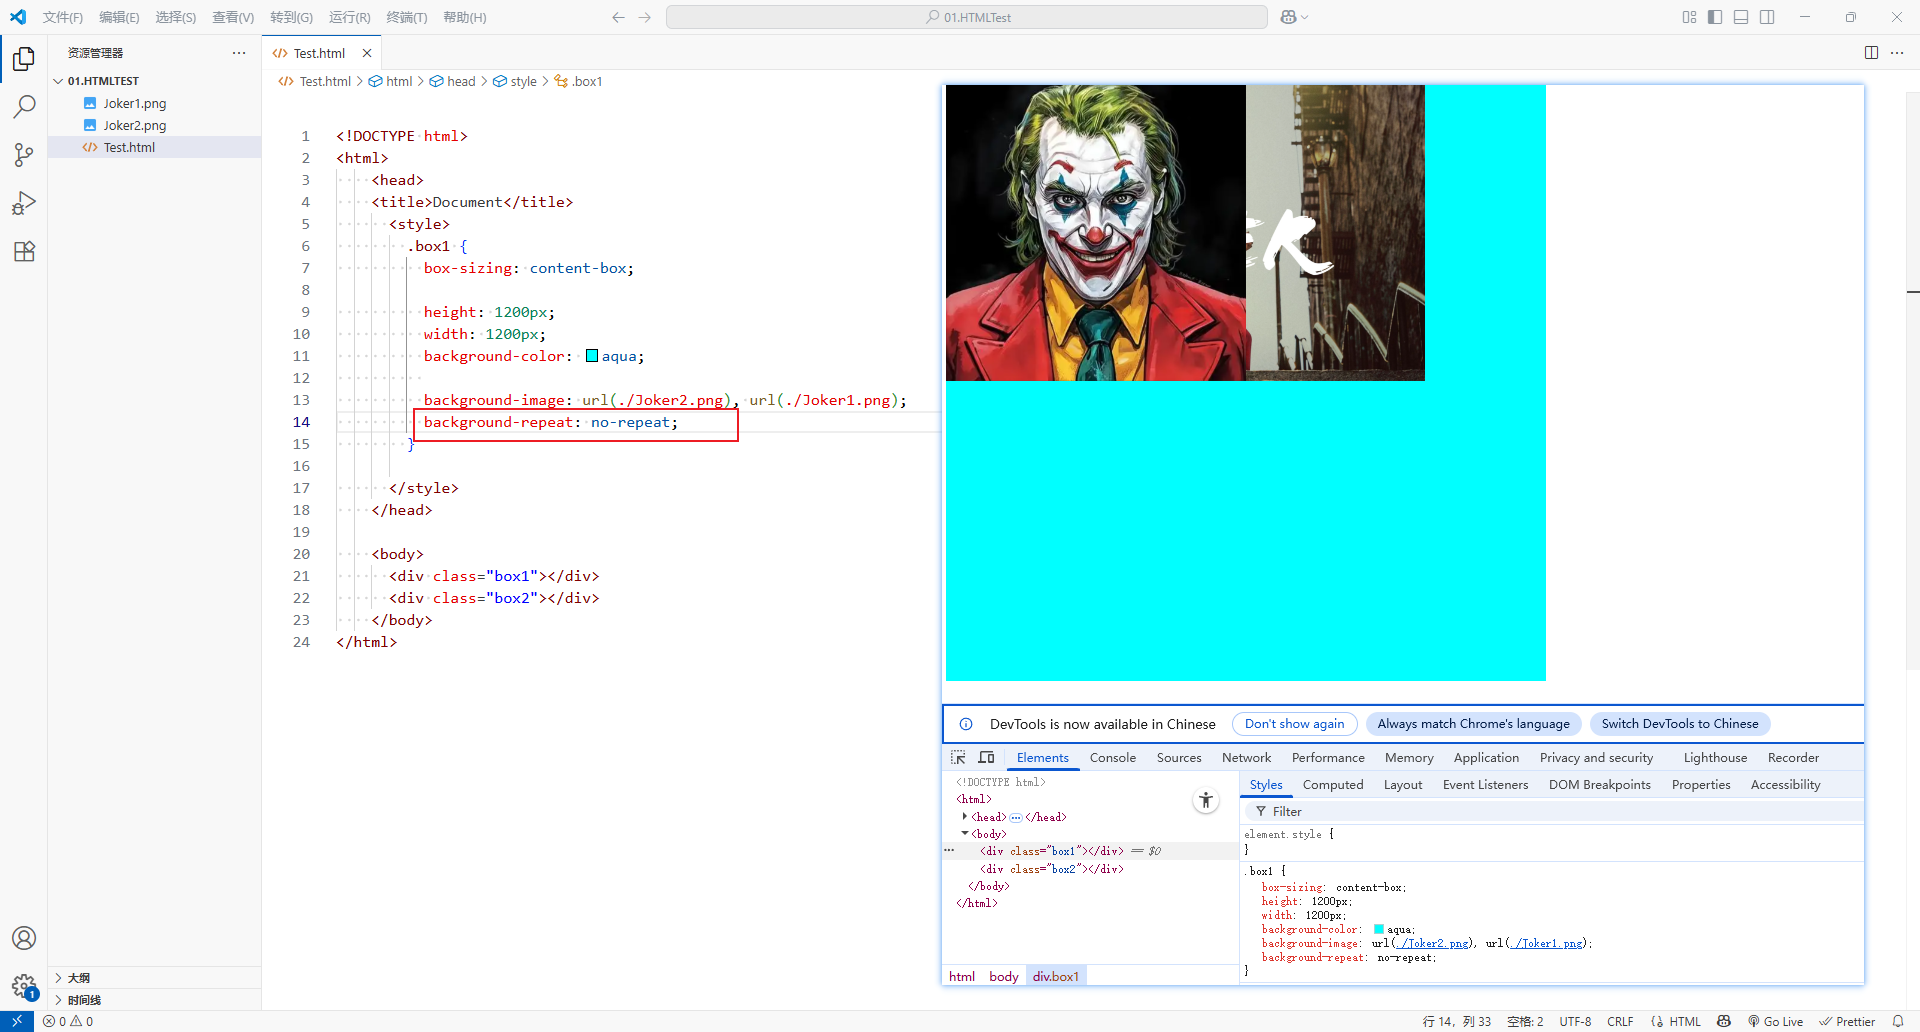Click the .box1 breadcrumb in editor
This screenshot has height=1032, width=1920.
pyautogui.click(x=579, y=81)
